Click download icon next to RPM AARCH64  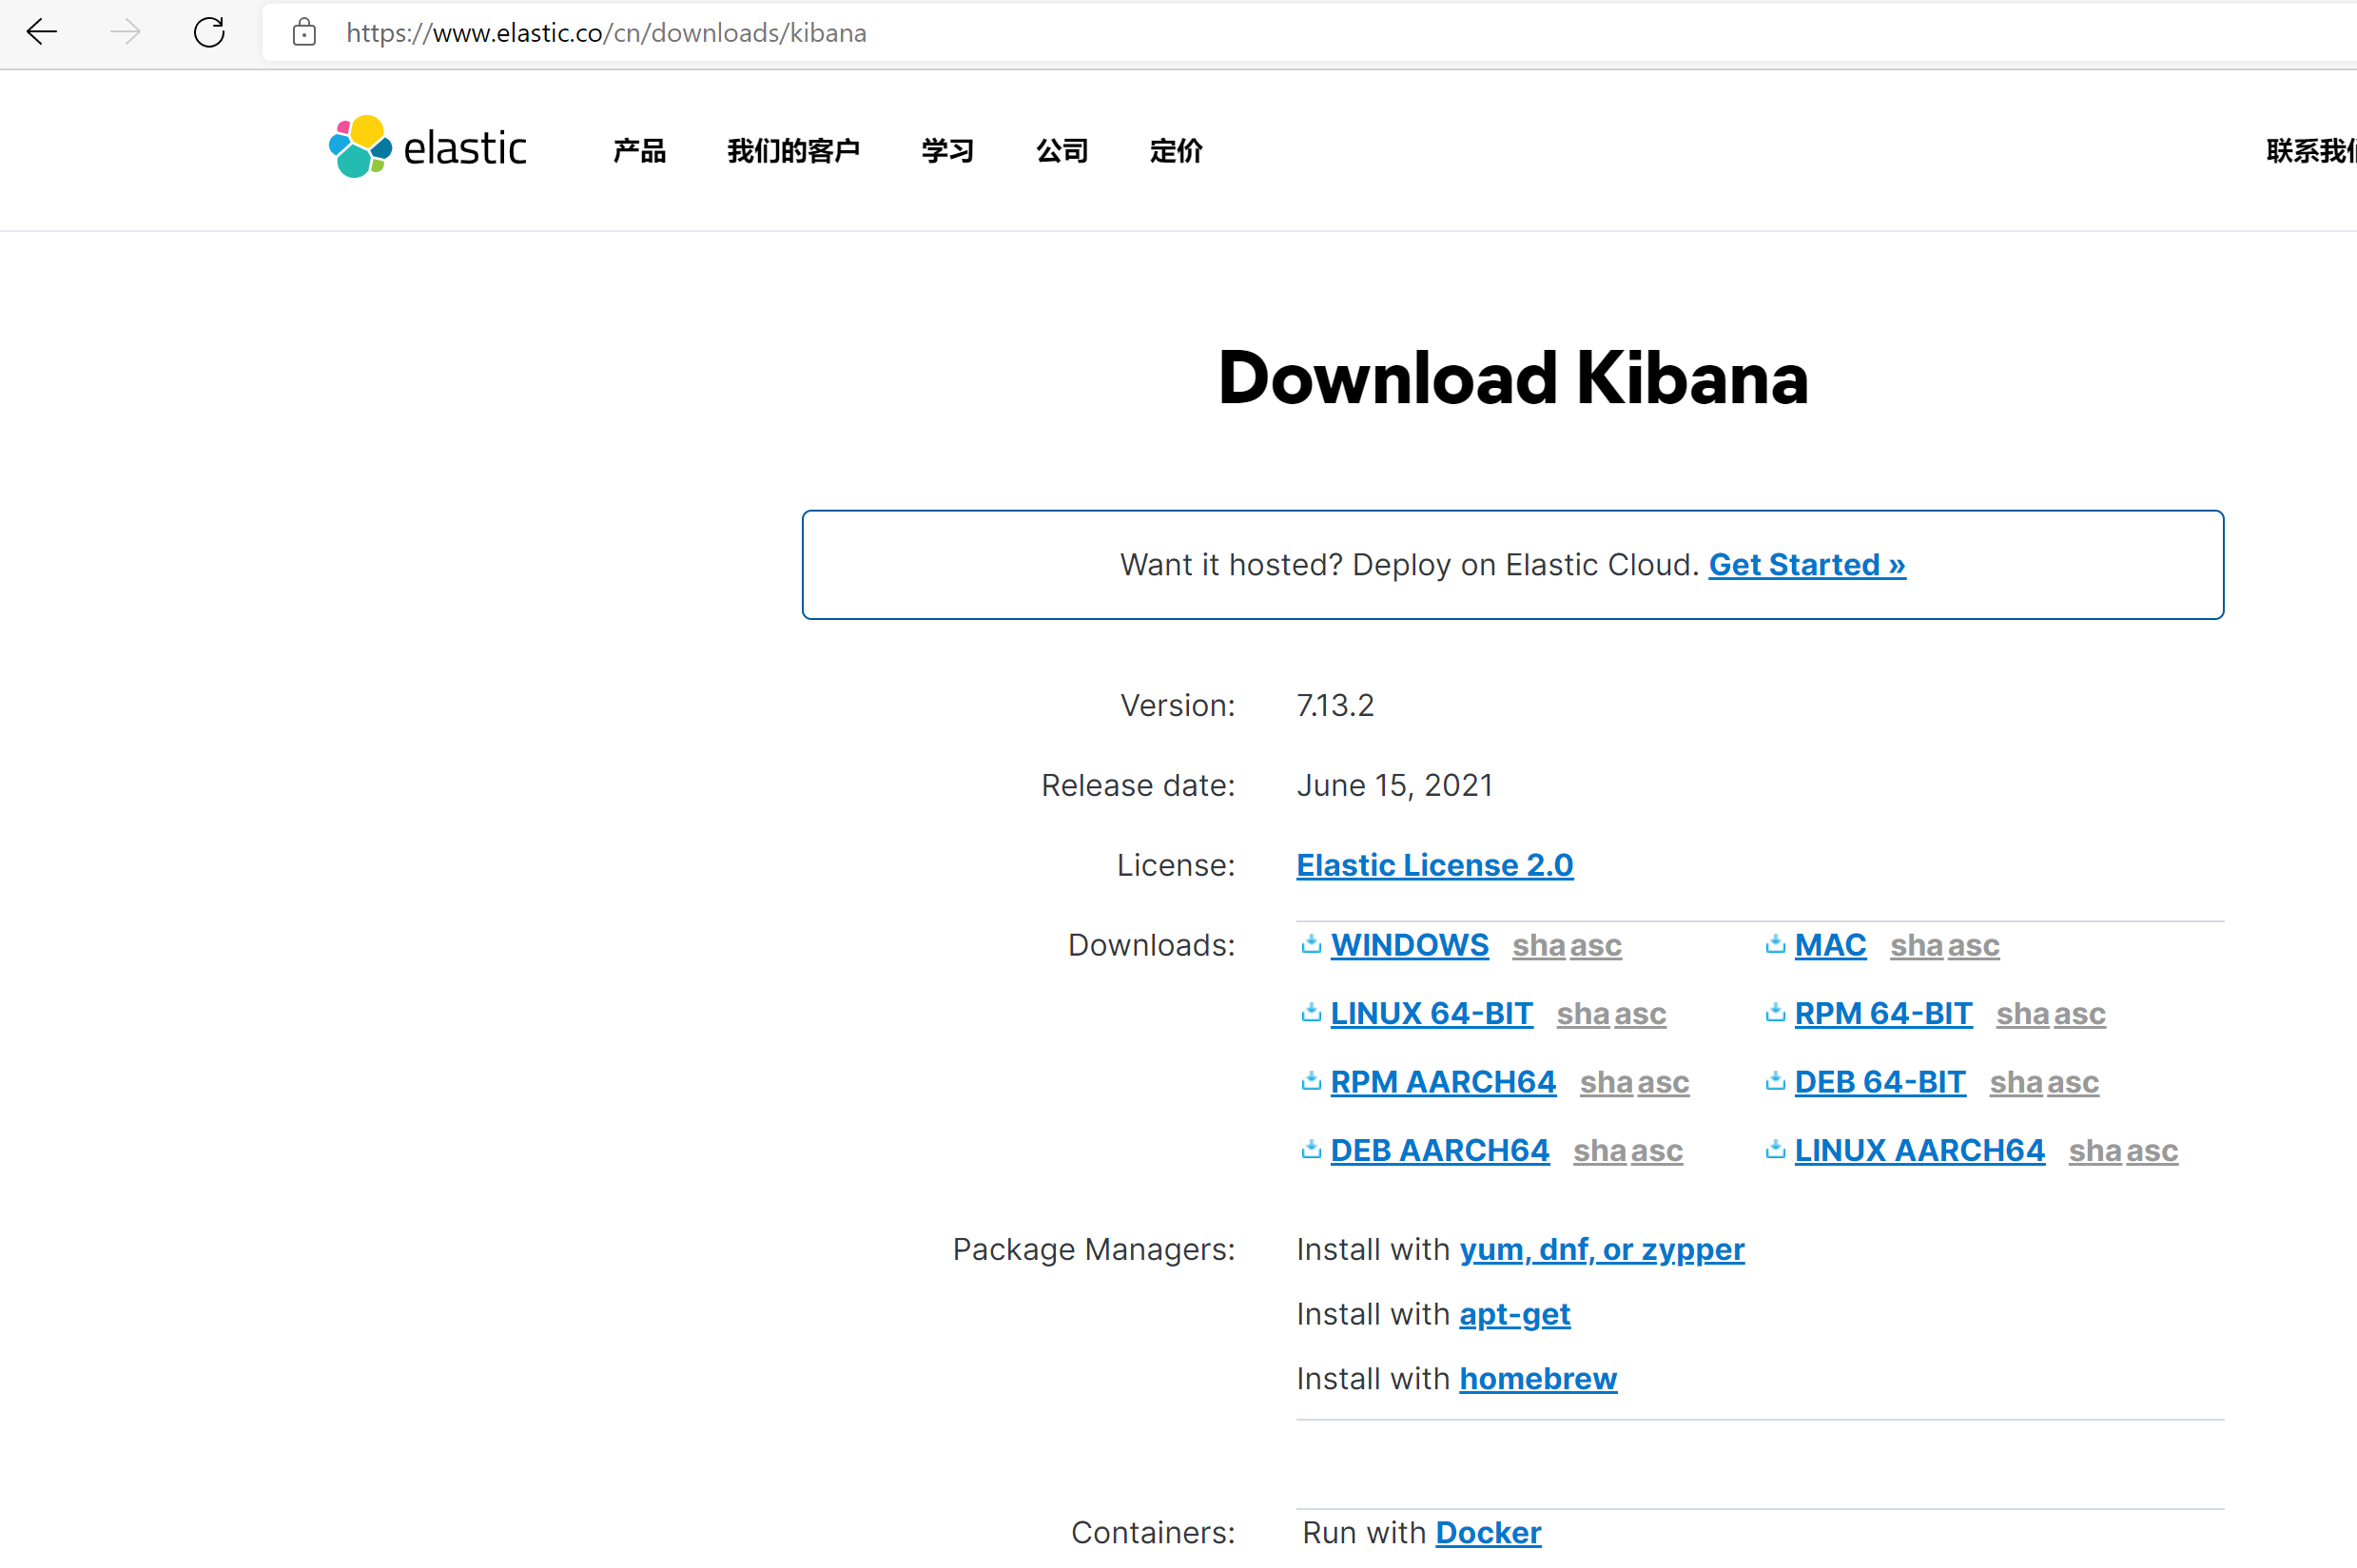coord(1311,1080)
